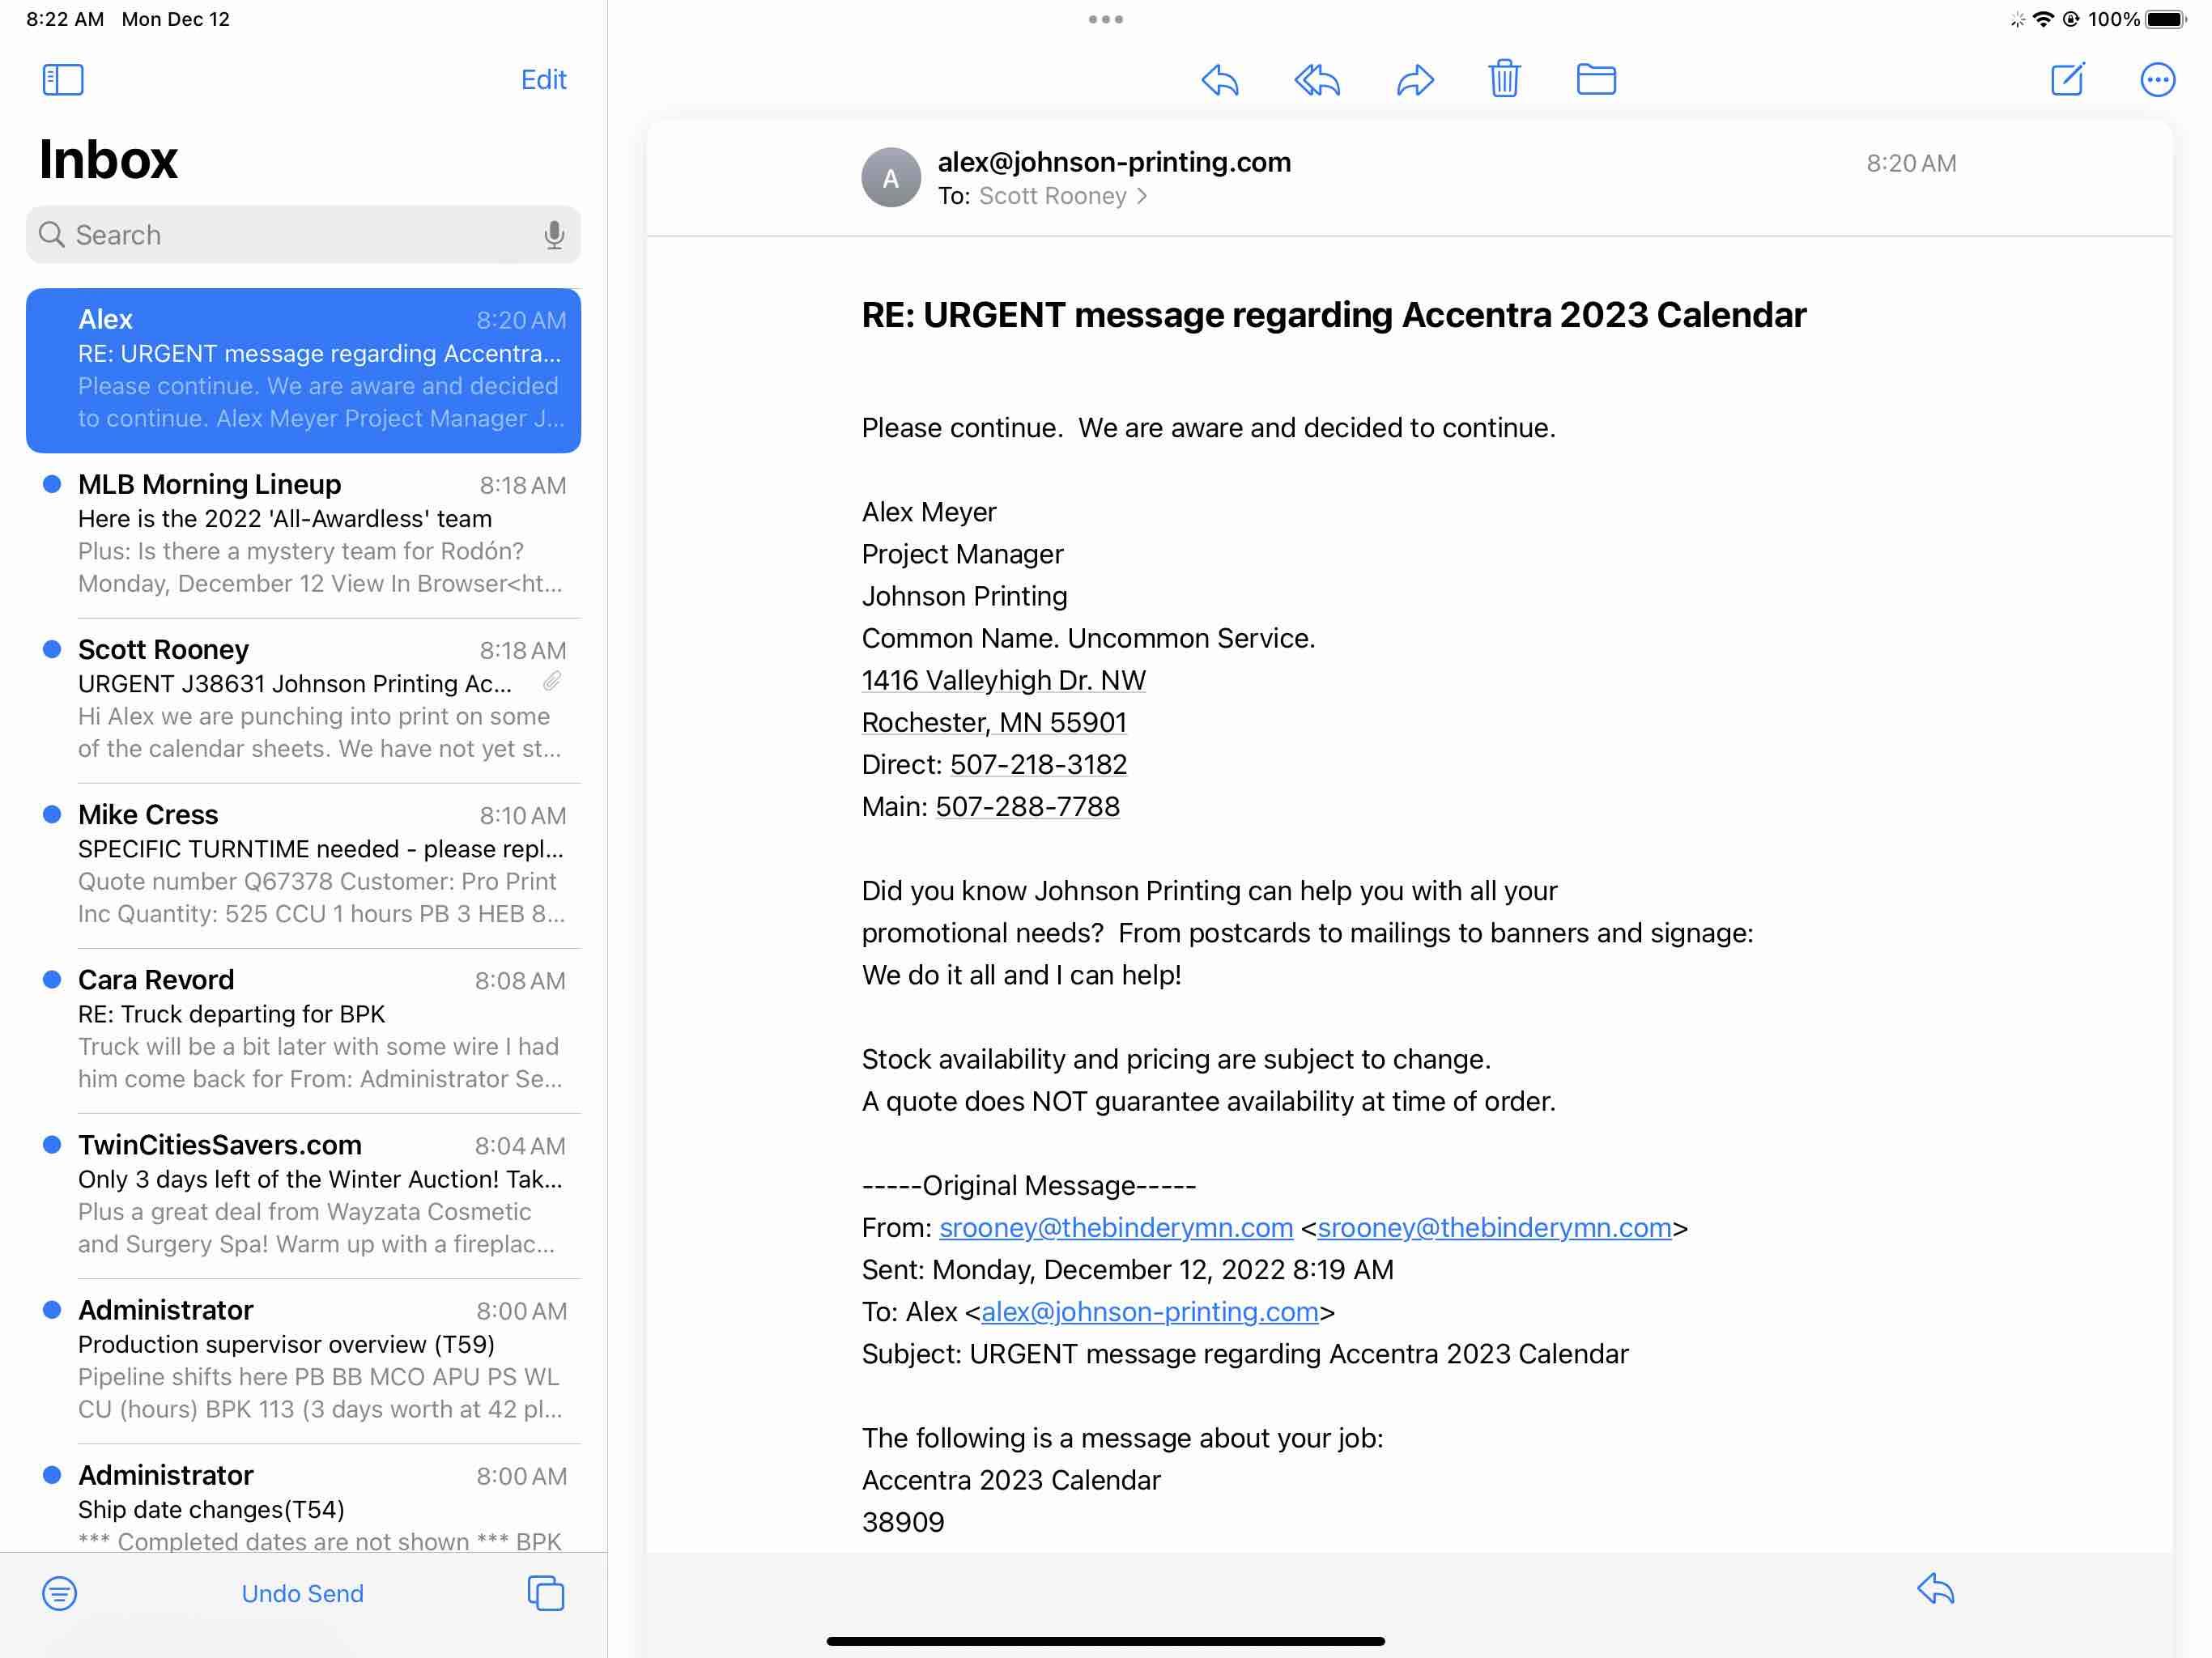Viewport: 2212px width, 1658px height.
Task: Click the srooney@thebinderymn.com From link
Action: point(1115,1227)
